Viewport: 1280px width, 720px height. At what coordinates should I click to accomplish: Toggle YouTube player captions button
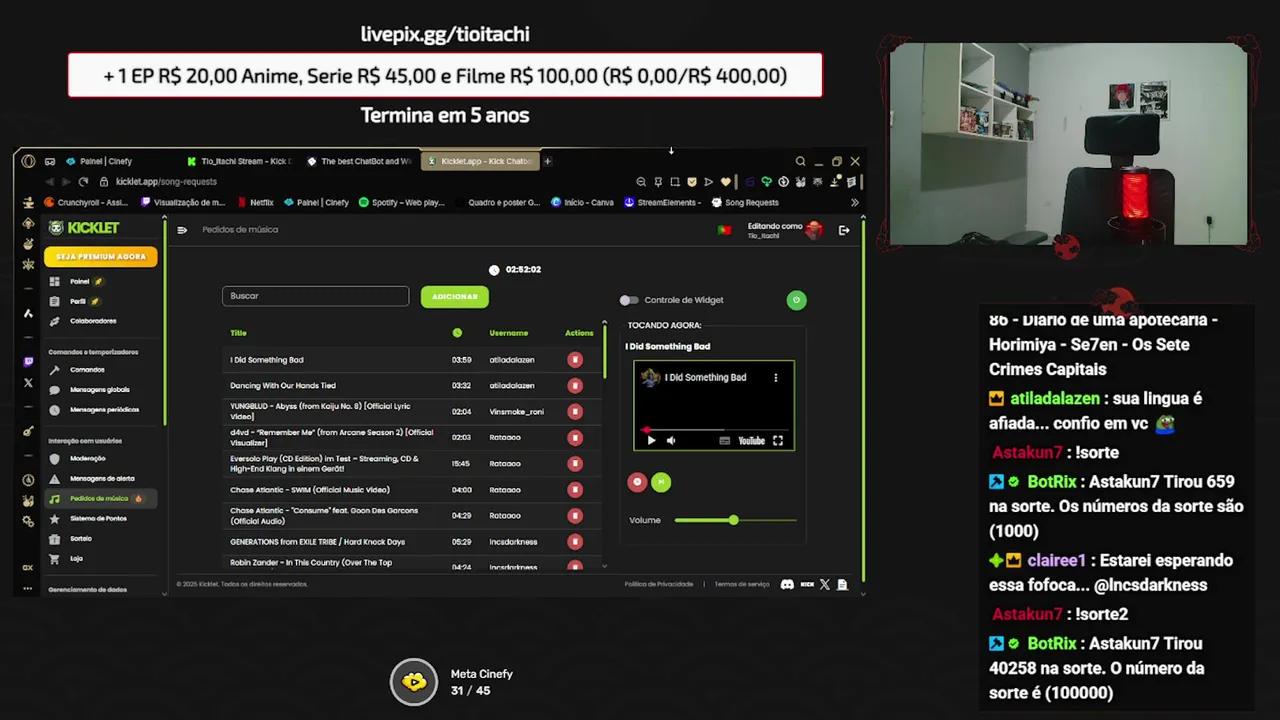click(x=725, y=441)
